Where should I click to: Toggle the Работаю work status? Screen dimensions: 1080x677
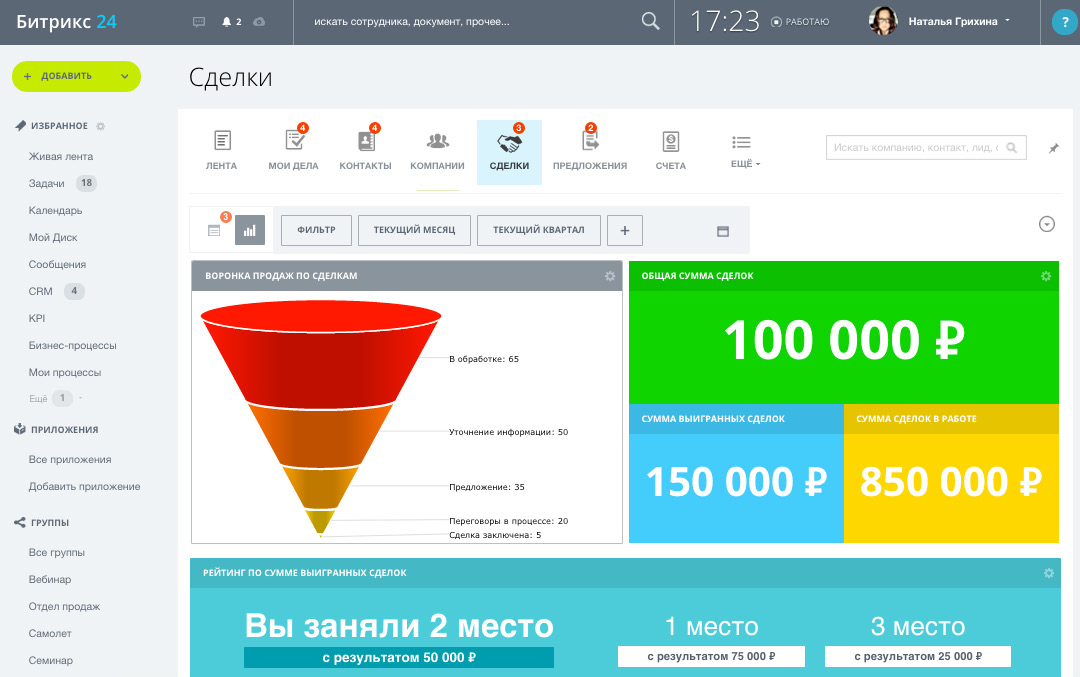(x=800, y=21)
